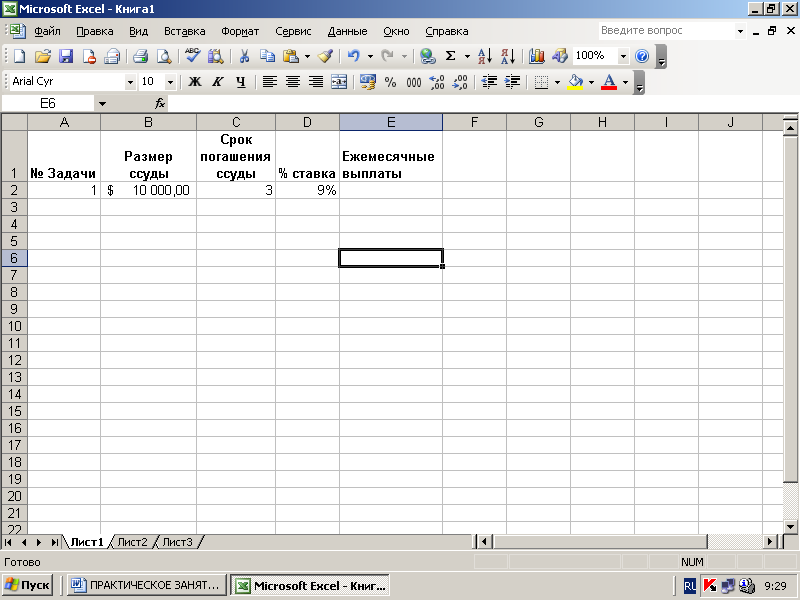Create a new blank workbook
The image size is (800, 600).
19,56
